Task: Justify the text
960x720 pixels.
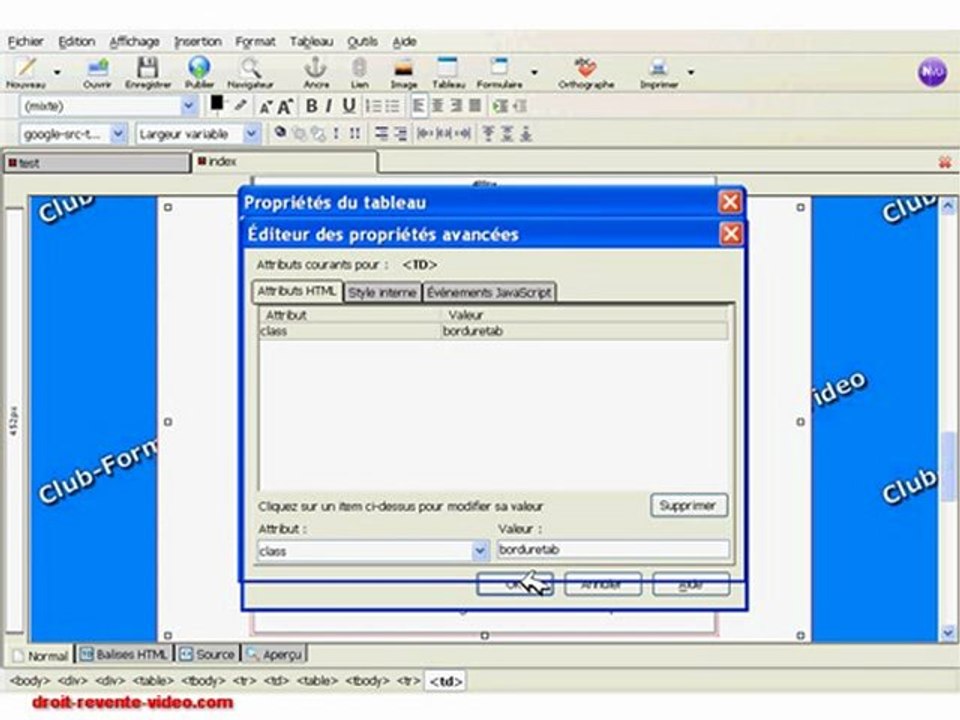Action: click(474, 106)
